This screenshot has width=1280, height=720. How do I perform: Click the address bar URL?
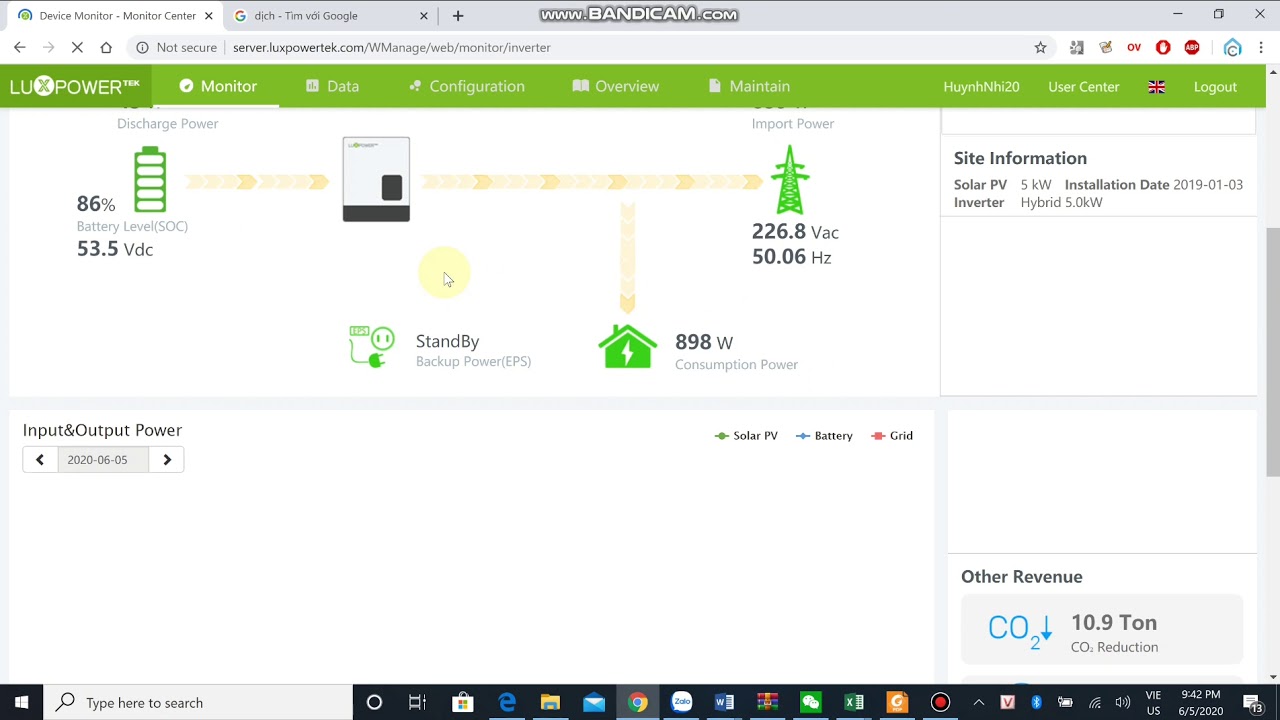[x=391, y=47]
